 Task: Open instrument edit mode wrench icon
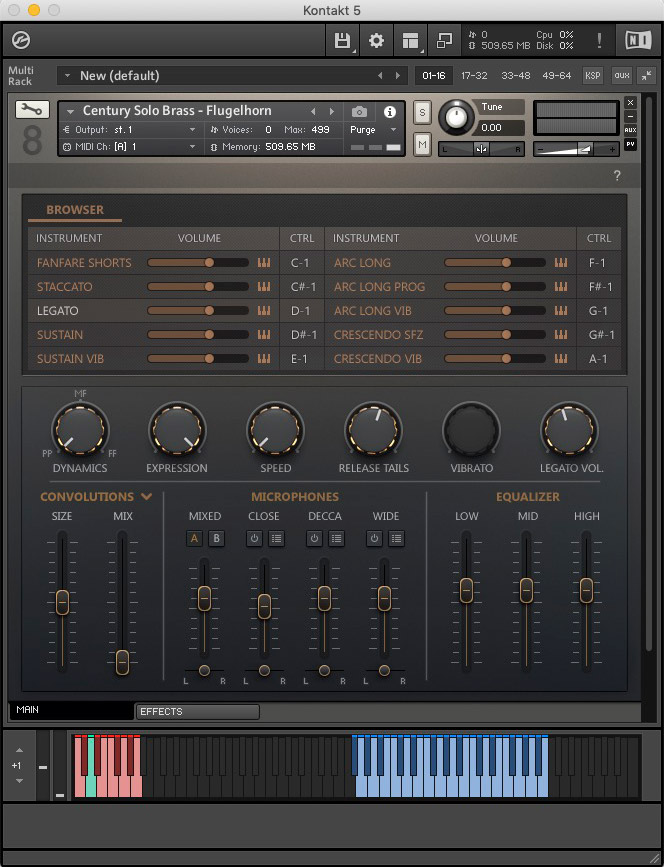(x=32, y=109)
